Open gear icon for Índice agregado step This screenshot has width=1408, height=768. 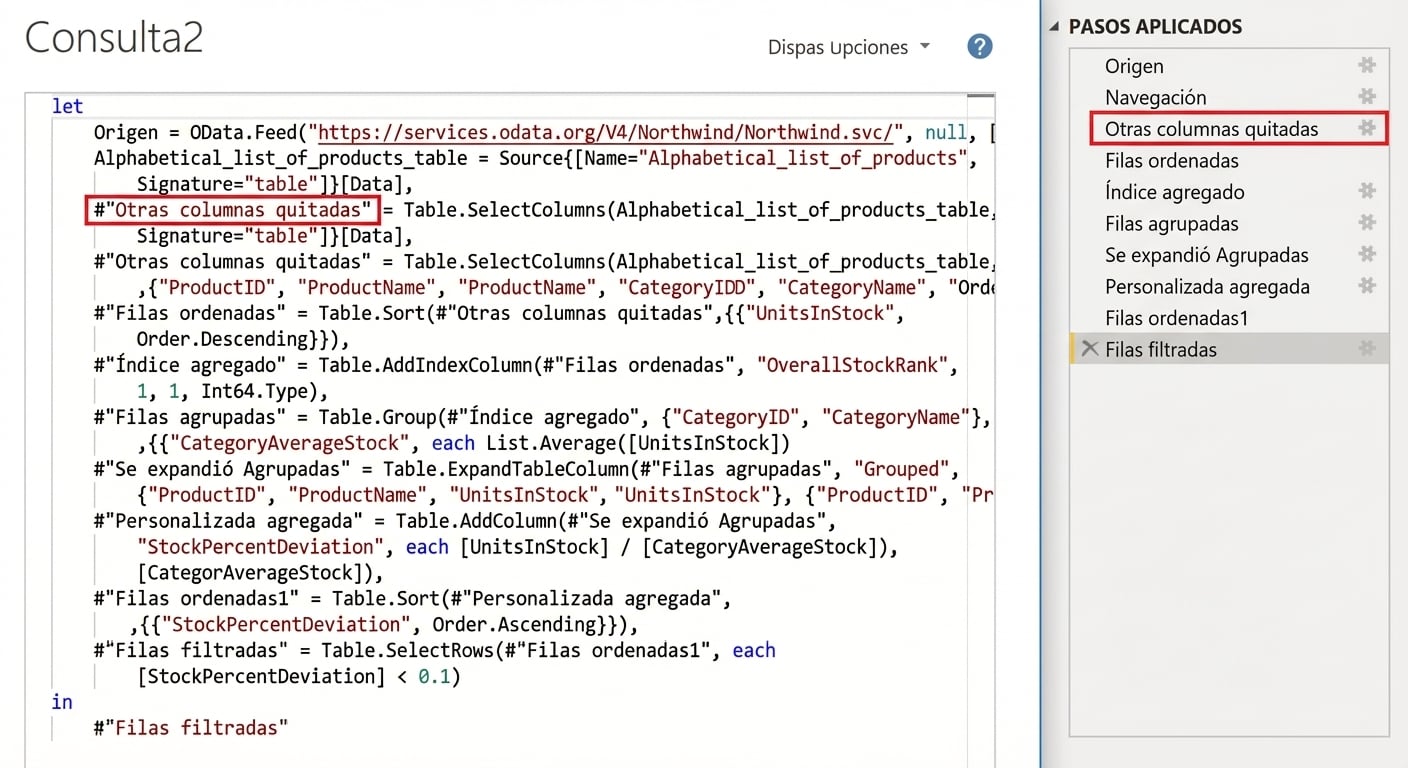coord(1366,192)
